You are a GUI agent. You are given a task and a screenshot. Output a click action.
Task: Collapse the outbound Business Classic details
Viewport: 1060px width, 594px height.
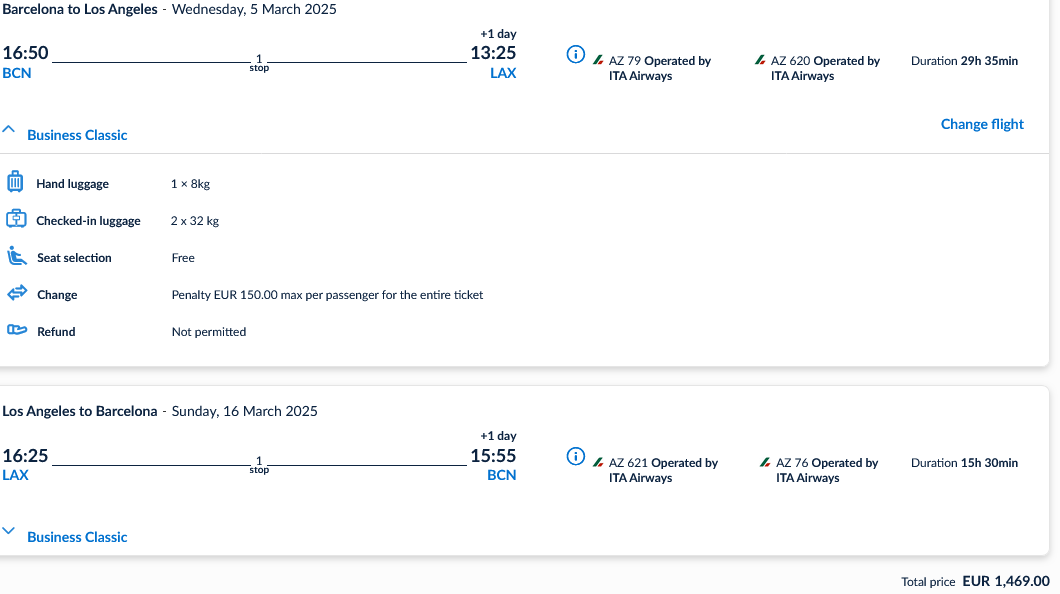[x=9, y=131]
